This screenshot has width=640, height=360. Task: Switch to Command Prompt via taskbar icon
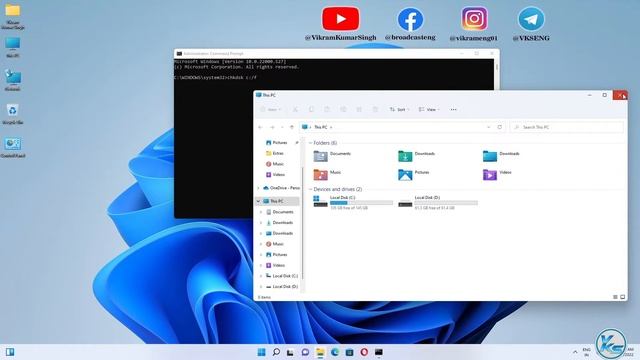coord(379,352)
